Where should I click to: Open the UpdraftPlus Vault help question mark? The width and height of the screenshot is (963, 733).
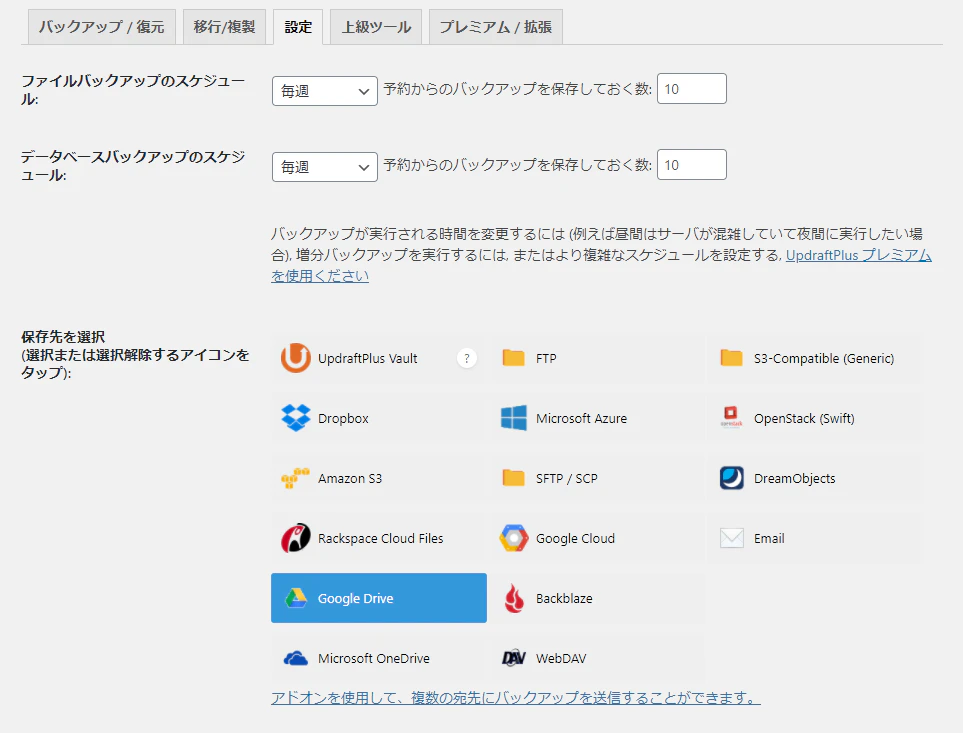pyautogui.click(x=467, y=358)
